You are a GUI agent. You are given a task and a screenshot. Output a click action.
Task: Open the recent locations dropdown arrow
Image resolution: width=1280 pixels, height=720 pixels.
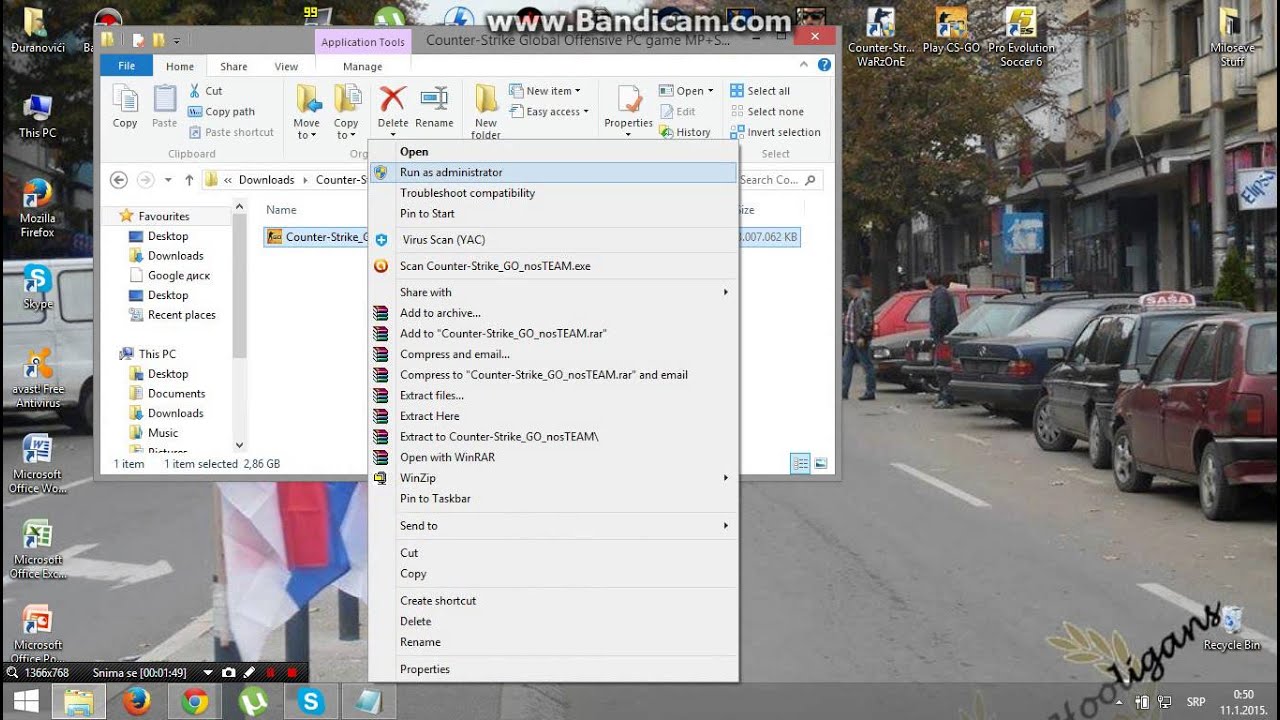[168, 180]
